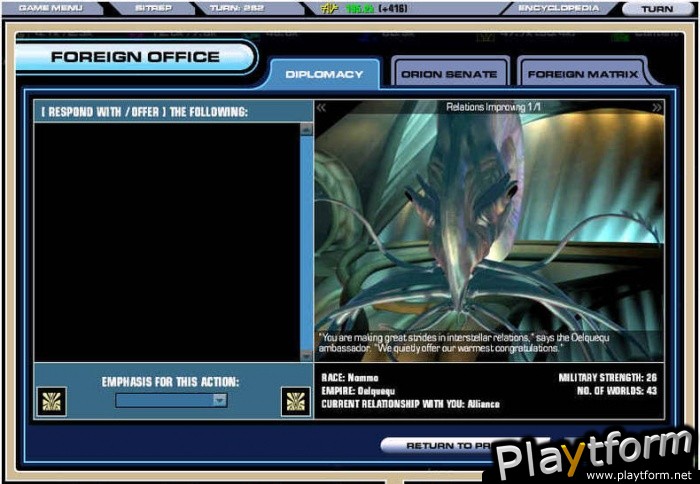Image resolution: width=700 pixels, height=484 pixels.
Task: Click the No. of Worlds: 43 text
Action: tap(617, 391)
